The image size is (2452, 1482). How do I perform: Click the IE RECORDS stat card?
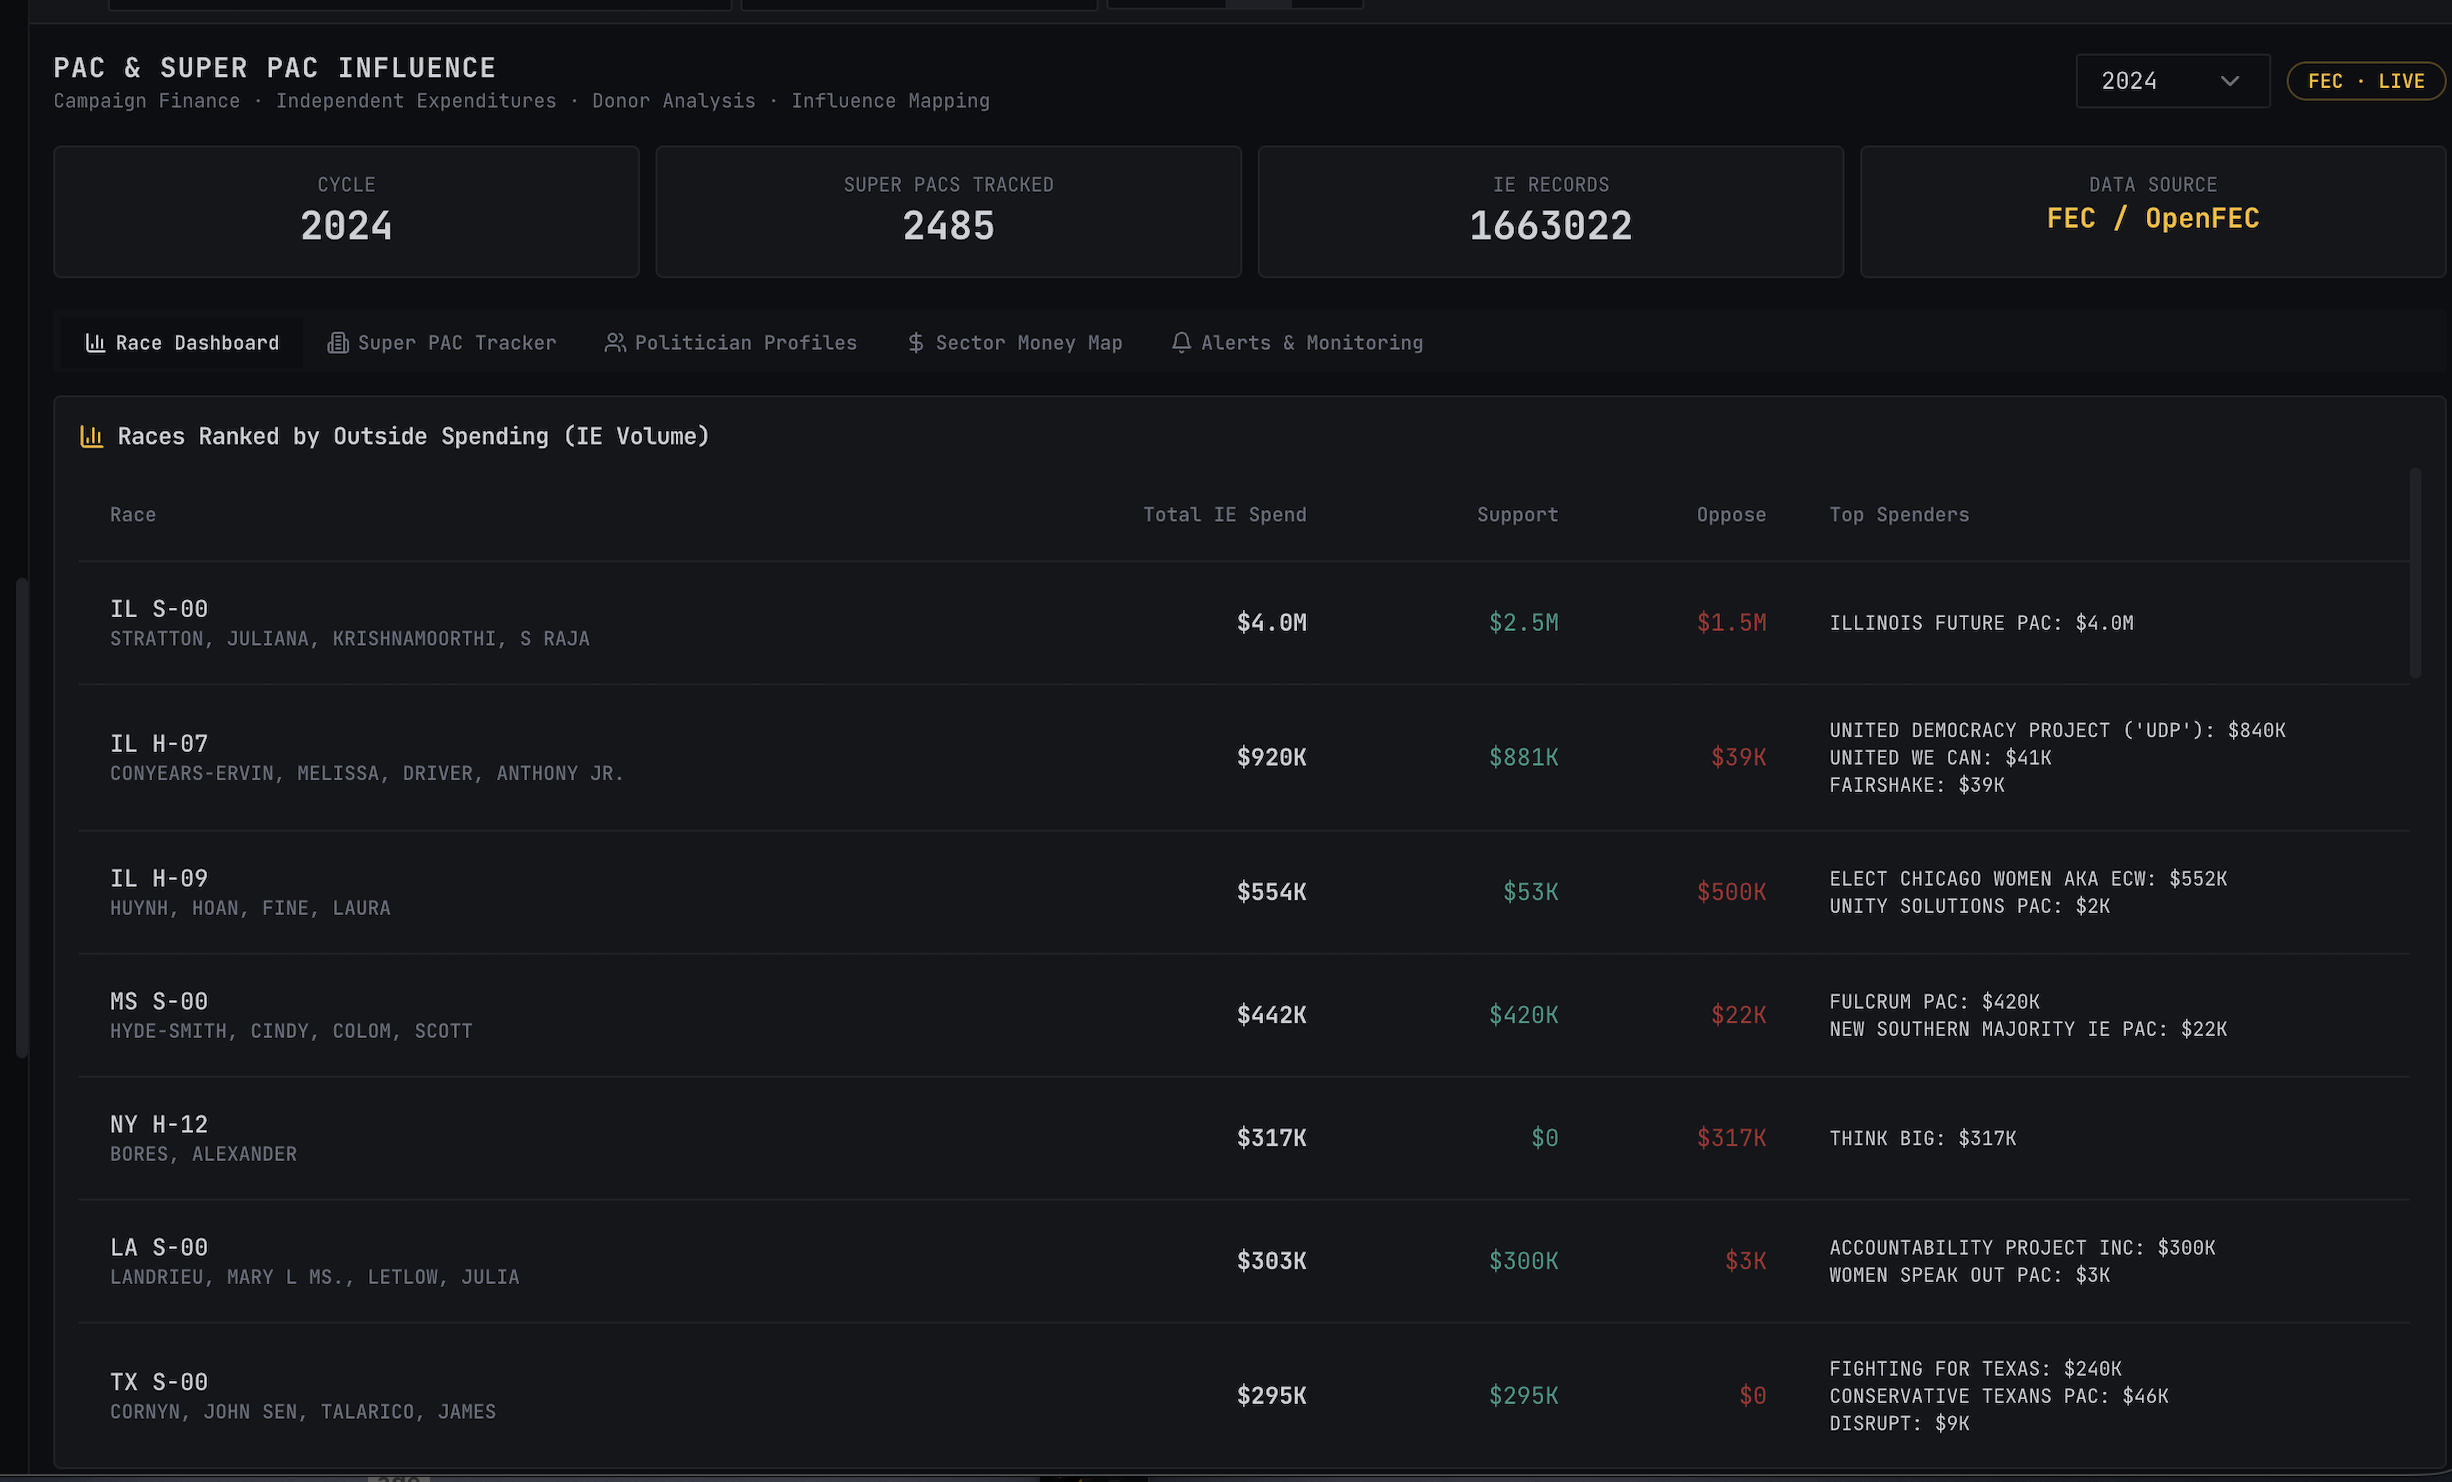(1550, 211)
